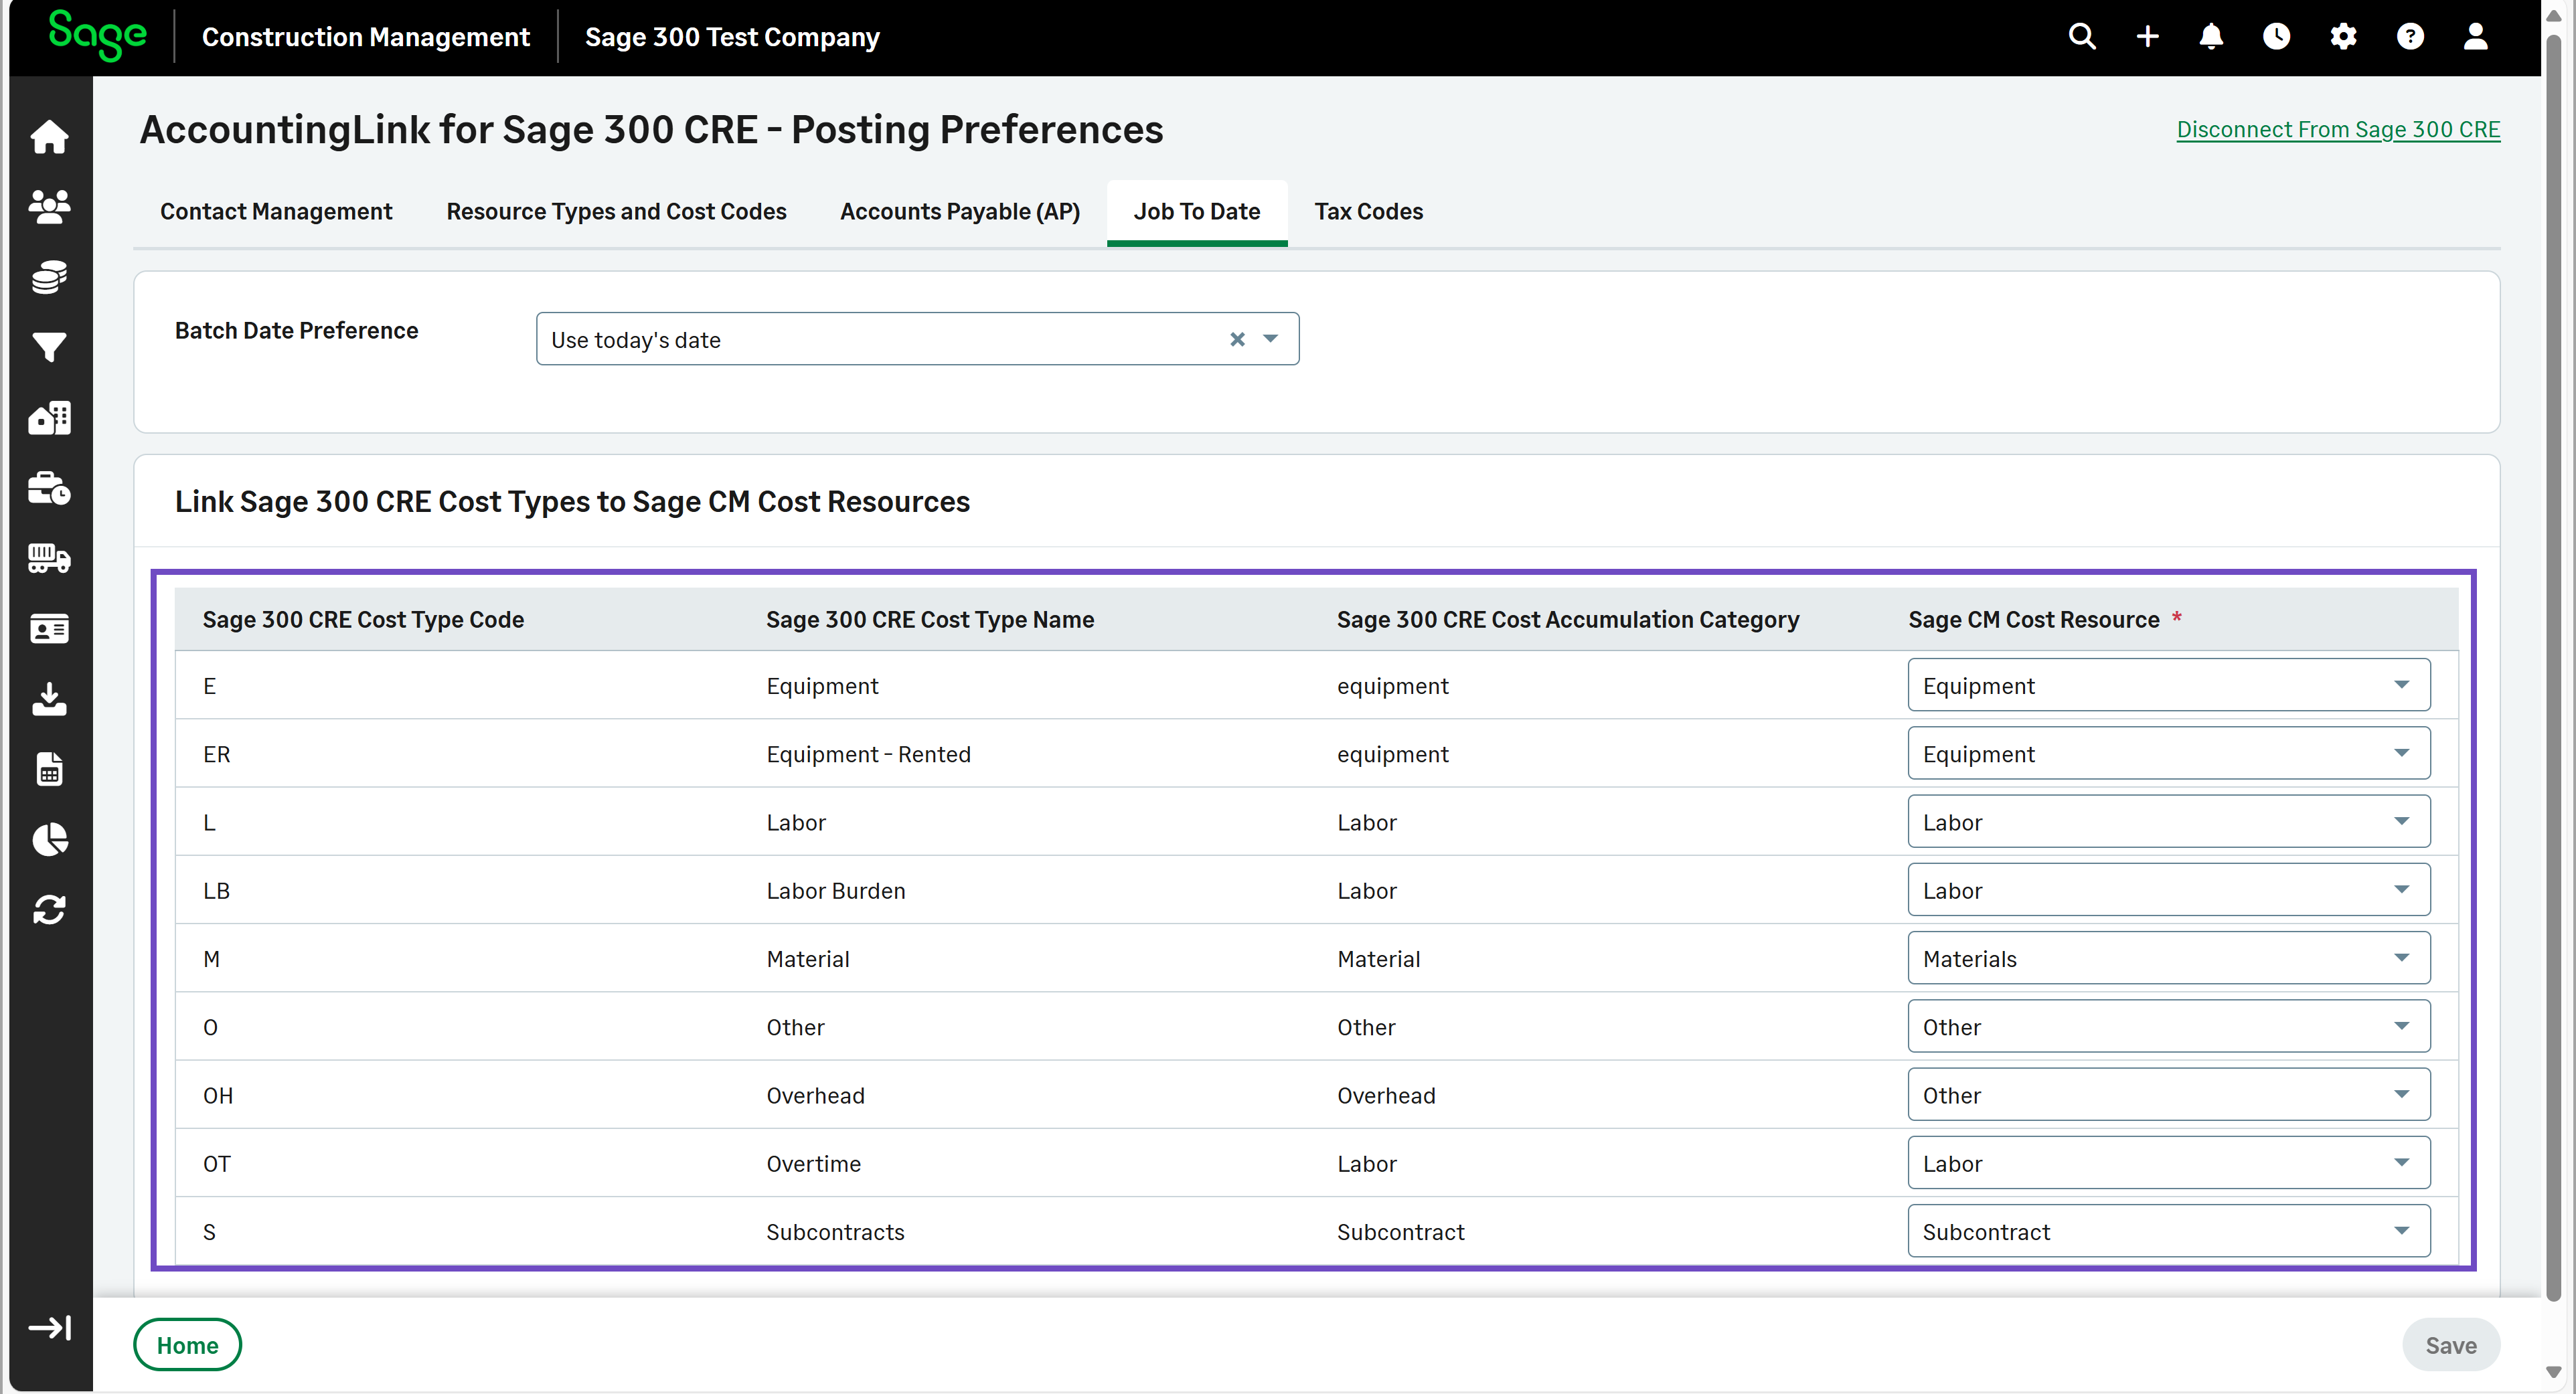Open the help question mark icon
Screen dimensions: 2576x1394
coord(2410,37)
